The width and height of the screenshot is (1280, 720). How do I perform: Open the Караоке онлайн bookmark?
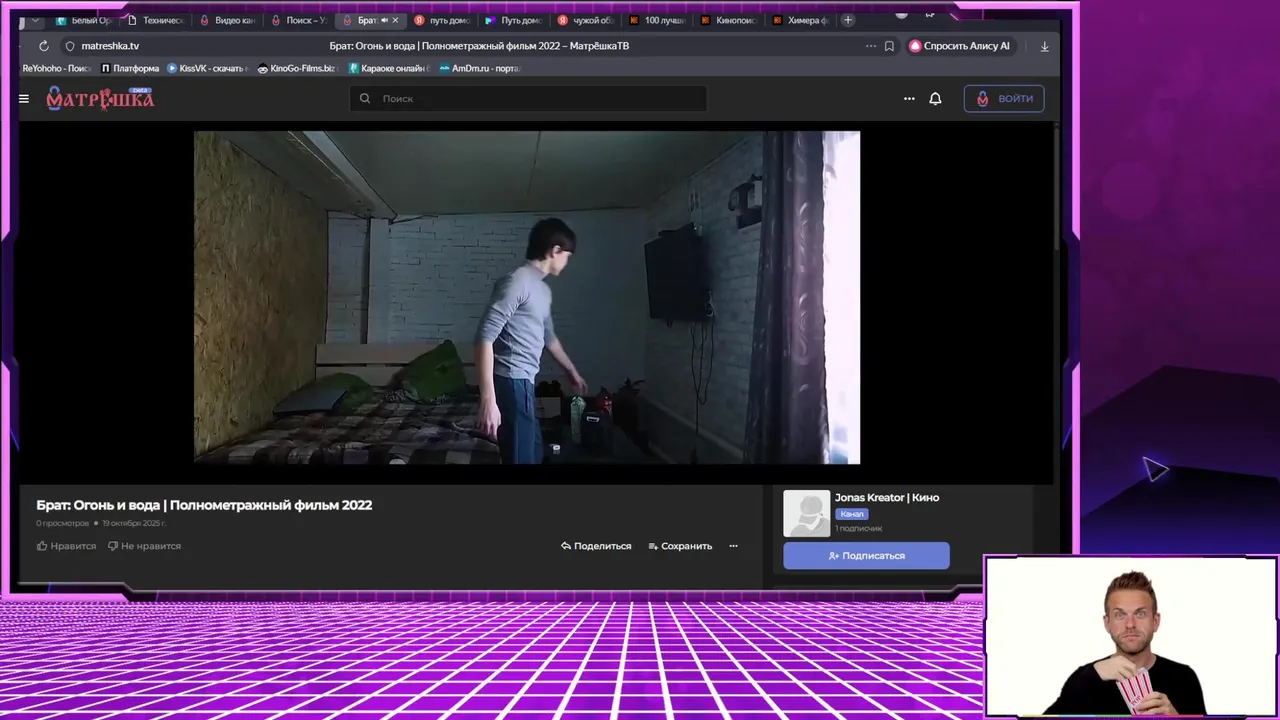point(388,68)
